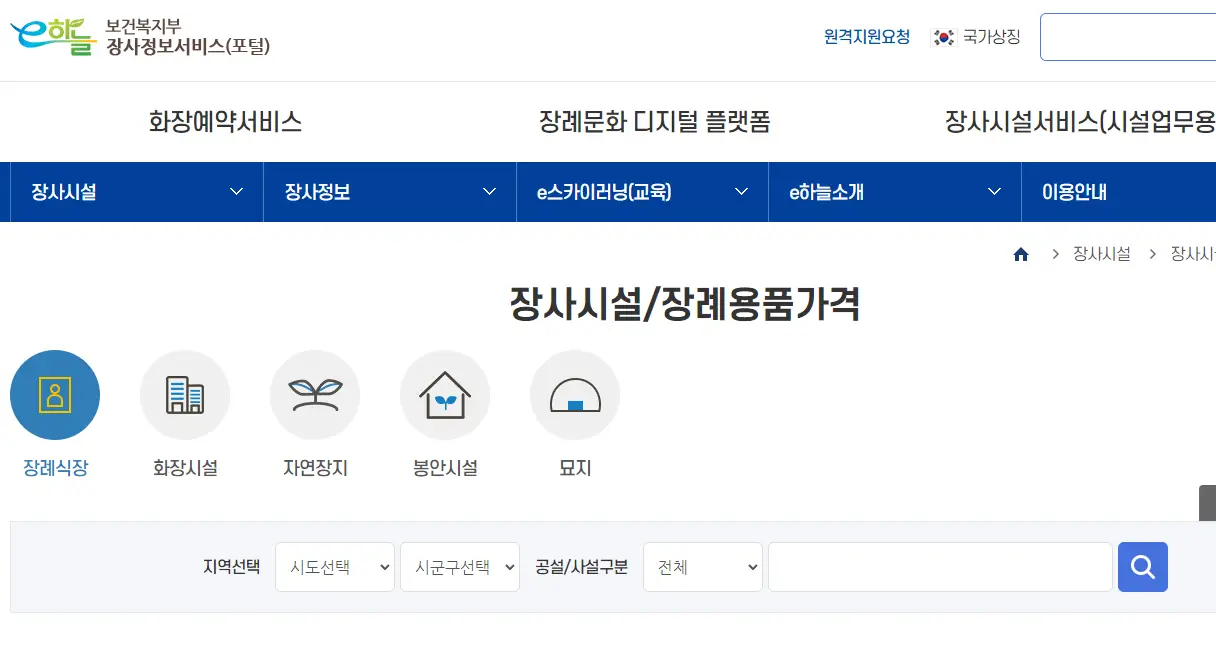Select the 자연장지 natural burial icon

315,394
